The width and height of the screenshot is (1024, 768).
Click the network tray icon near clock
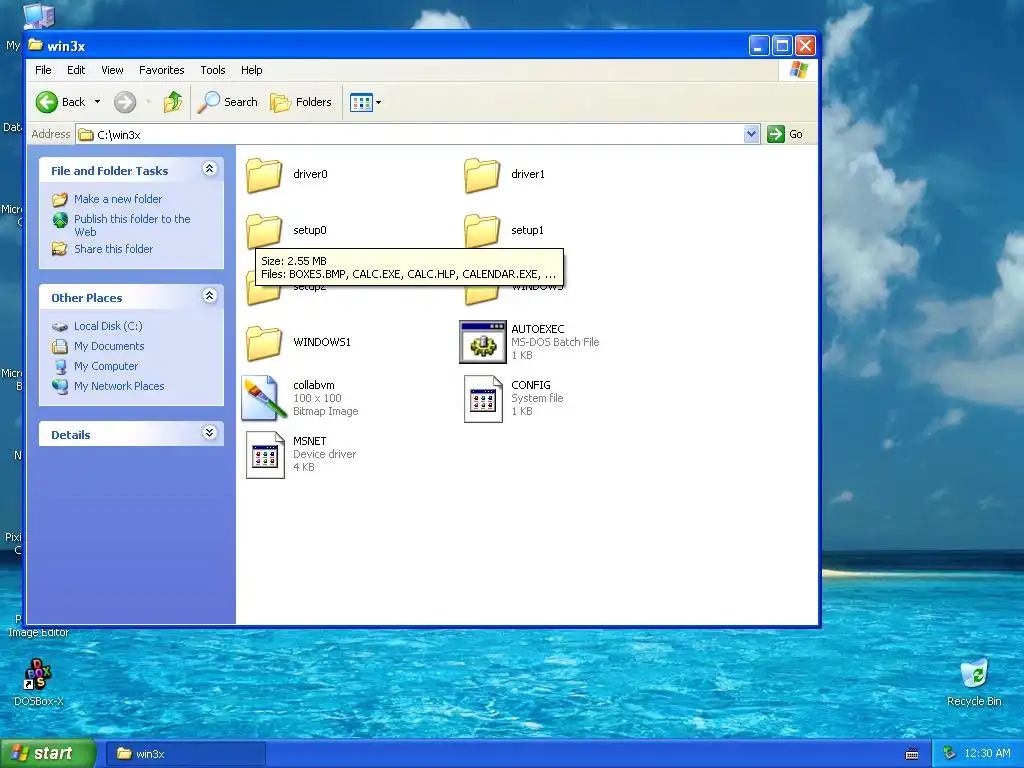pyautogui.click(x=949, y=754)
